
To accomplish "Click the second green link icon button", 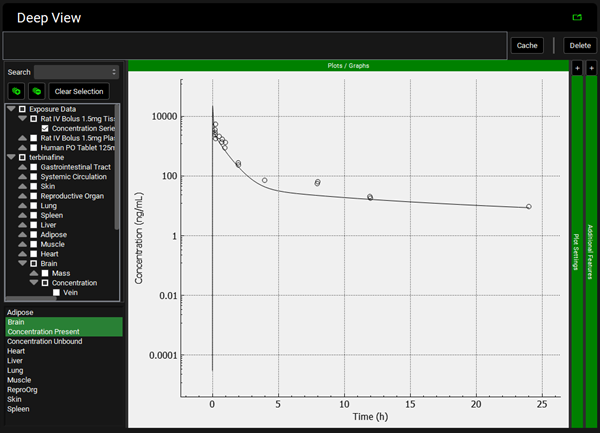I will [36, 91].
